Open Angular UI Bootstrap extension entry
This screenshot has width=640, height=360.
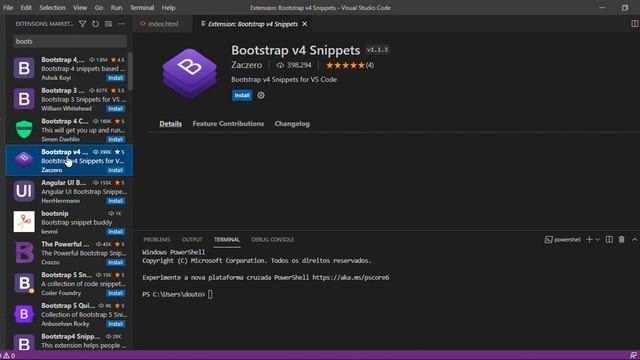[x=69, y=191]
